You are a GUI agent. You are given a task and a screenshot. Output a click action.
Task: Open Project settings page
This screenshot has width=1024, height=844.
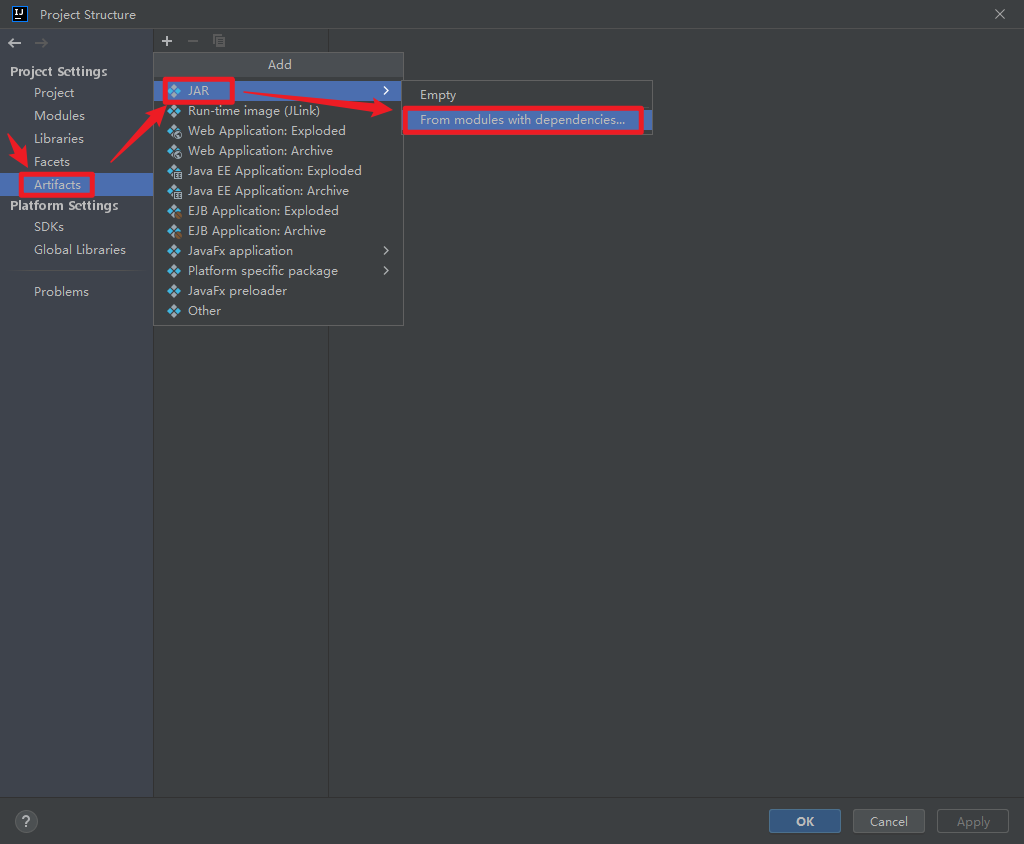[x=76, y=93]
